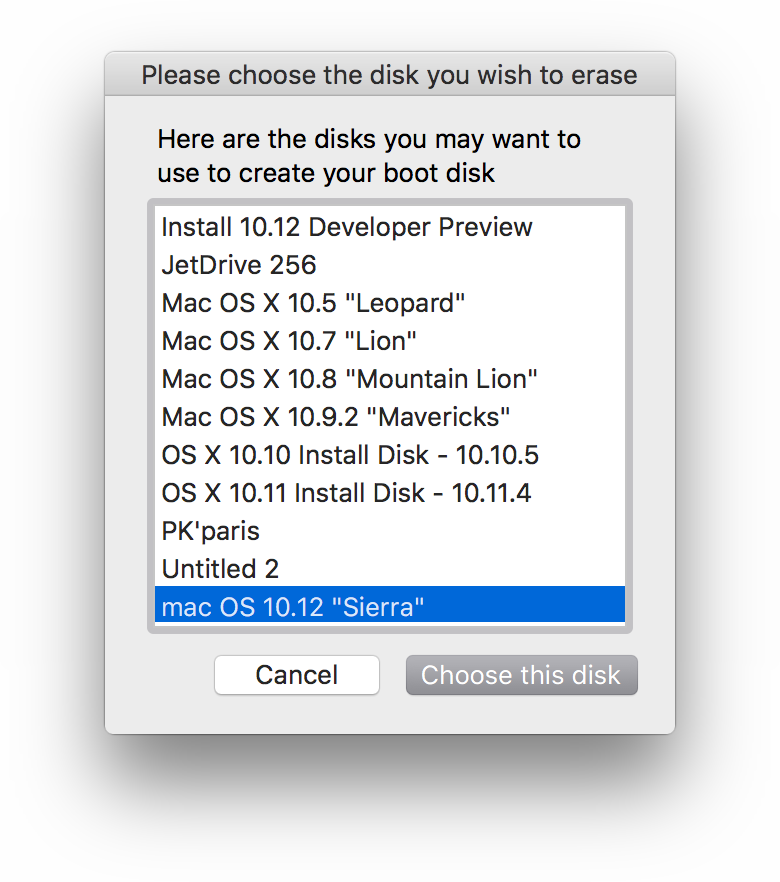The width and height of the screenshot is (780, 882).
Task: Pick Mac OS X 10.8 "Mountain Lion"
Action: pos(390,379)
